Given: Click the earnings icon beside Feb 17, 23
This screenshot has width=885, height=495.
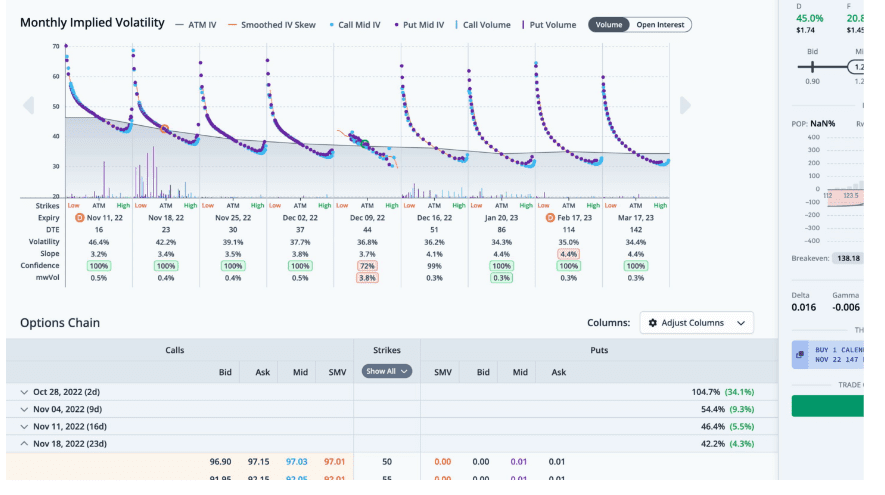Looking at the screenshot, I should [x=550, y=217].
